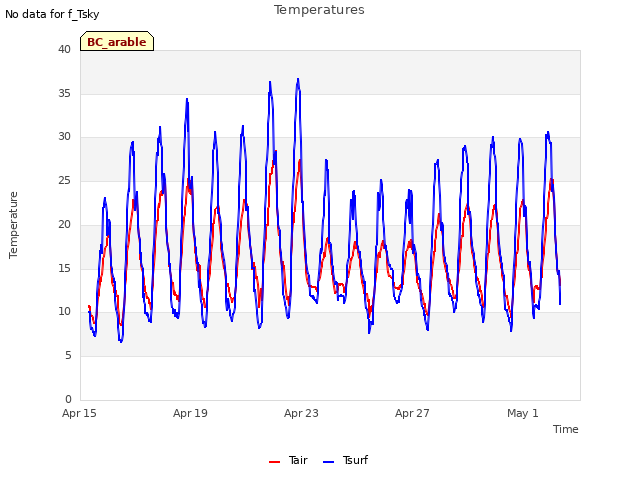This screenshot has width=640, height=480.
Task: Click the Apr 23 x-axis label
Action: tap(301, 413)
